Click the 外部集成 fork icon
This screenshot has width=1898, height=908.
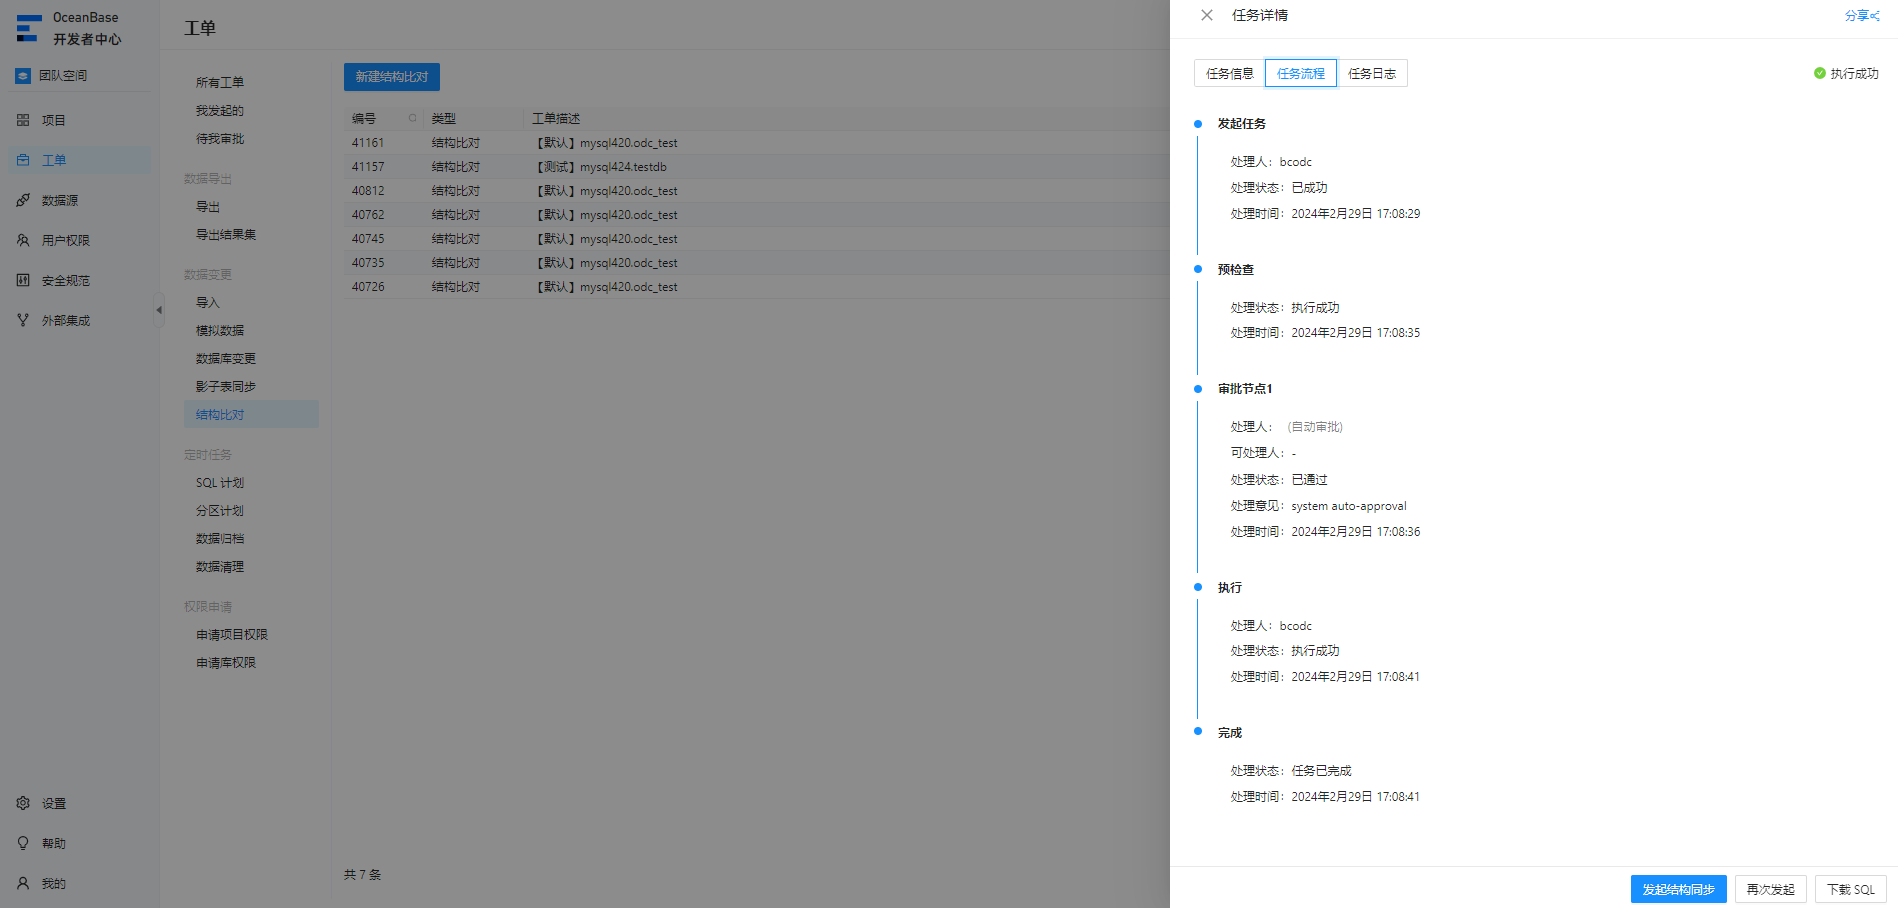coord(23,320)
